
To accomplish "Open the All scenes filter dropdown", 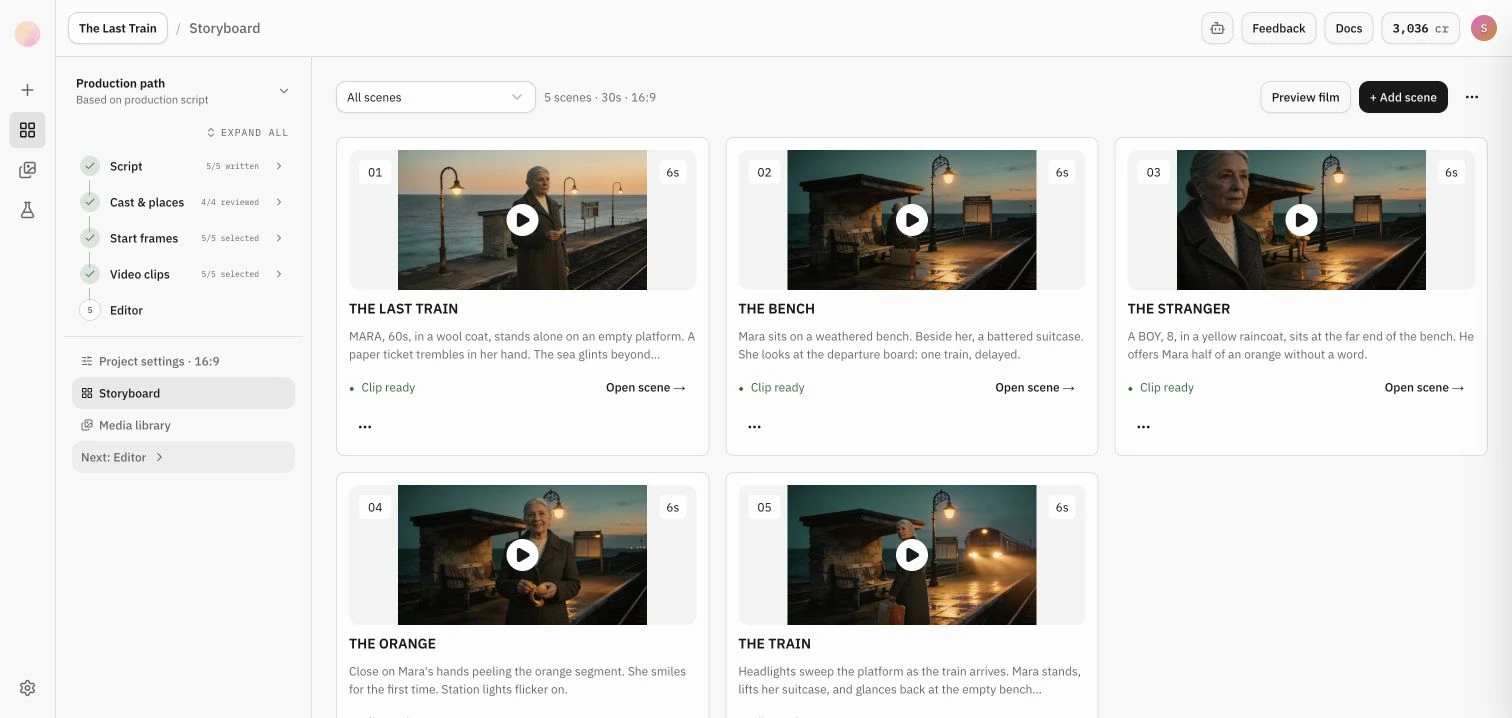I will (435, 97).
